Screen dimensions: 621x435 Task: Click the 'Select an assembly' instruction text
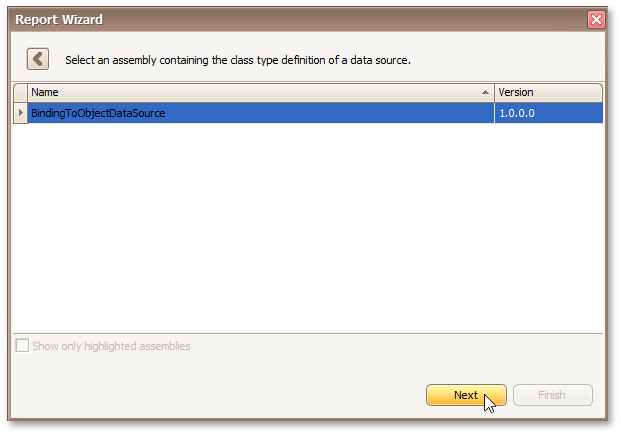(x=238, y=60)
